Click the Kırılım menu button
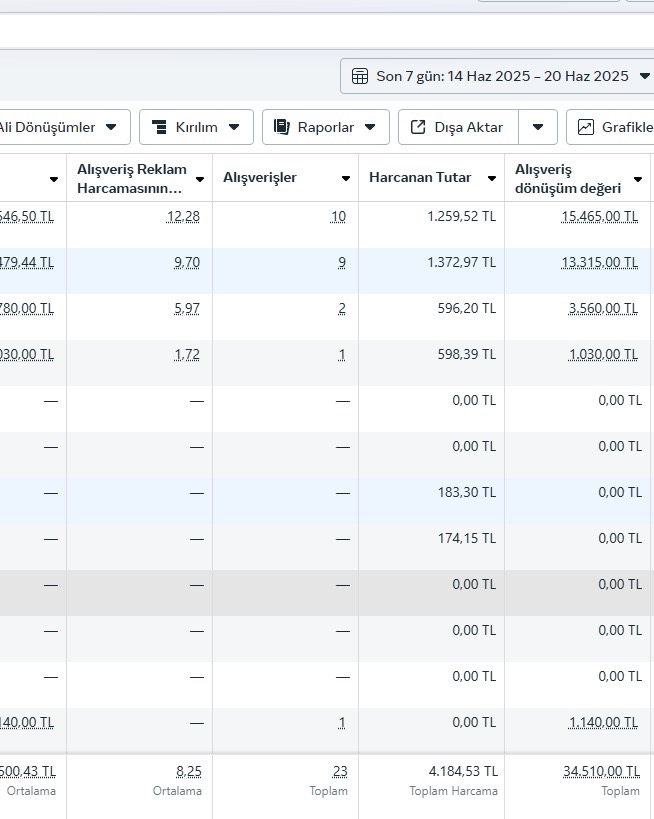654x819 pixels. pyautogui.click(x=196, y=127)
